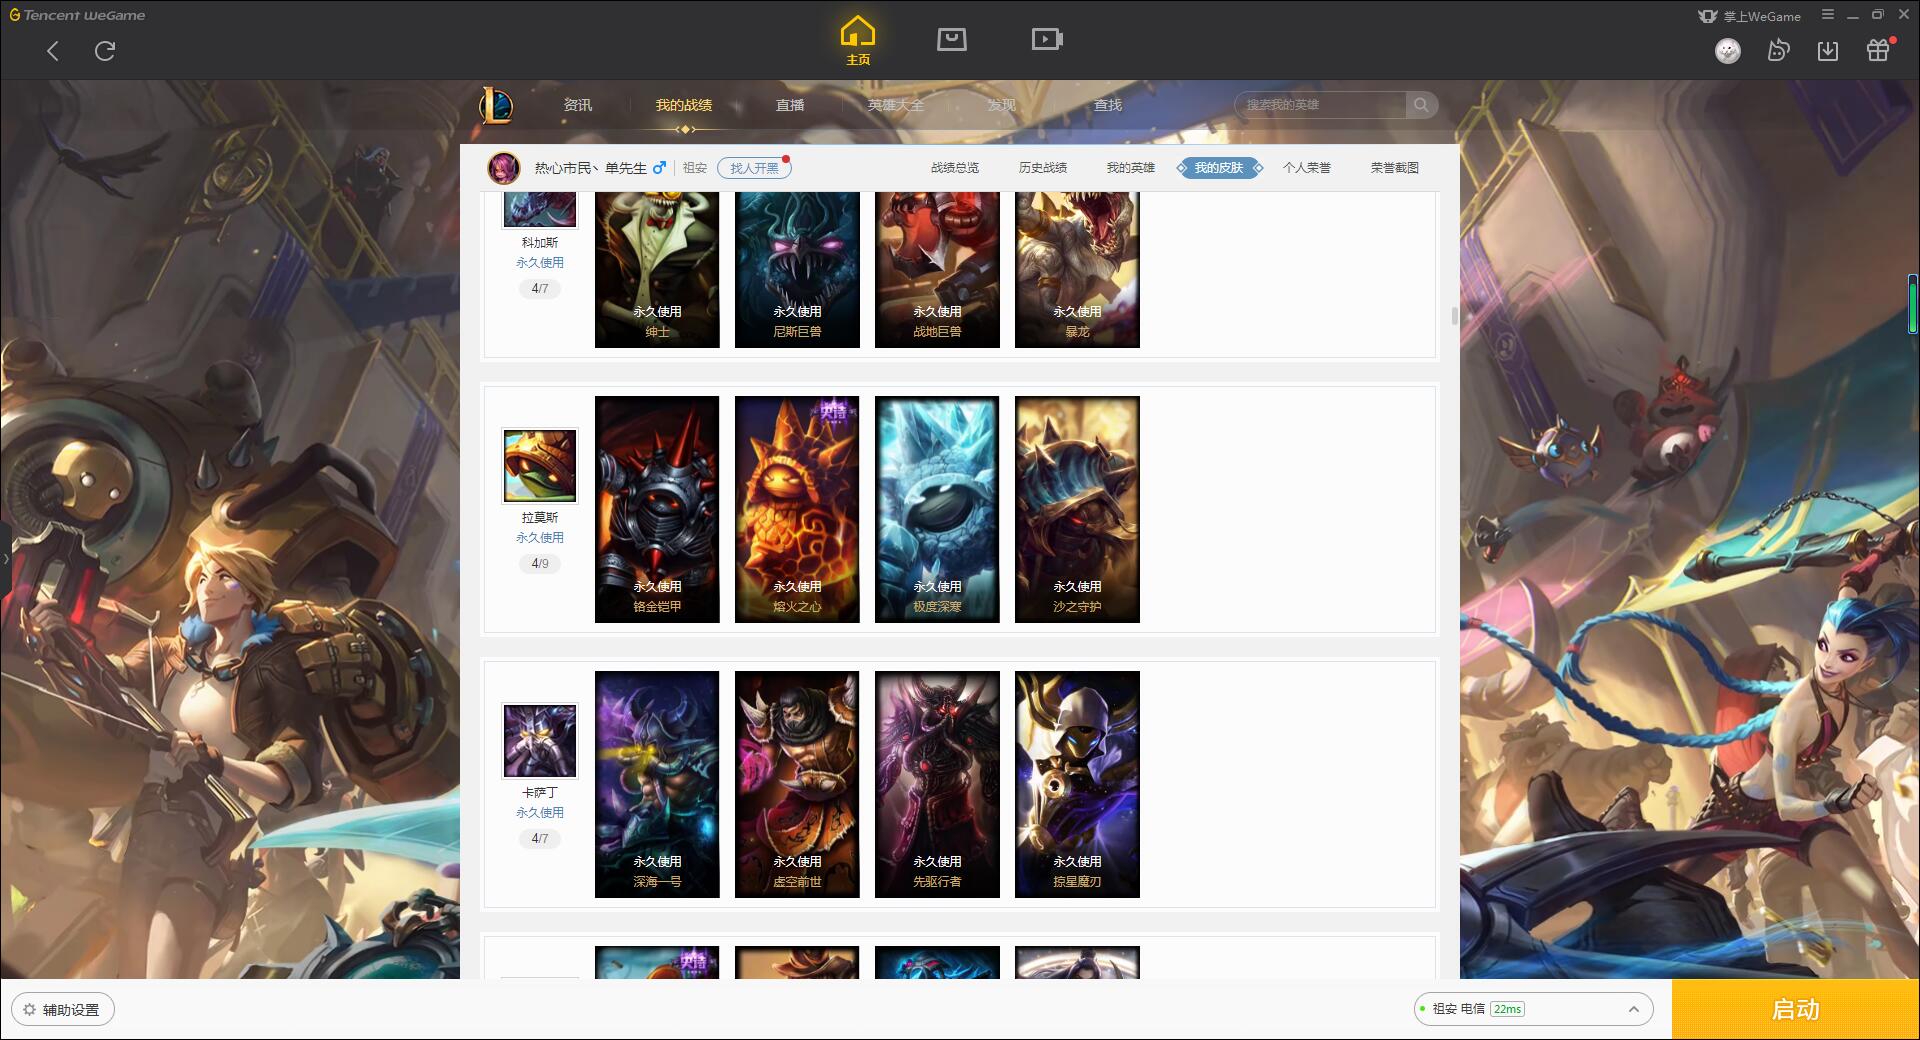Click the 极度深寒 skin thumbnail

[x=937, y=509]
